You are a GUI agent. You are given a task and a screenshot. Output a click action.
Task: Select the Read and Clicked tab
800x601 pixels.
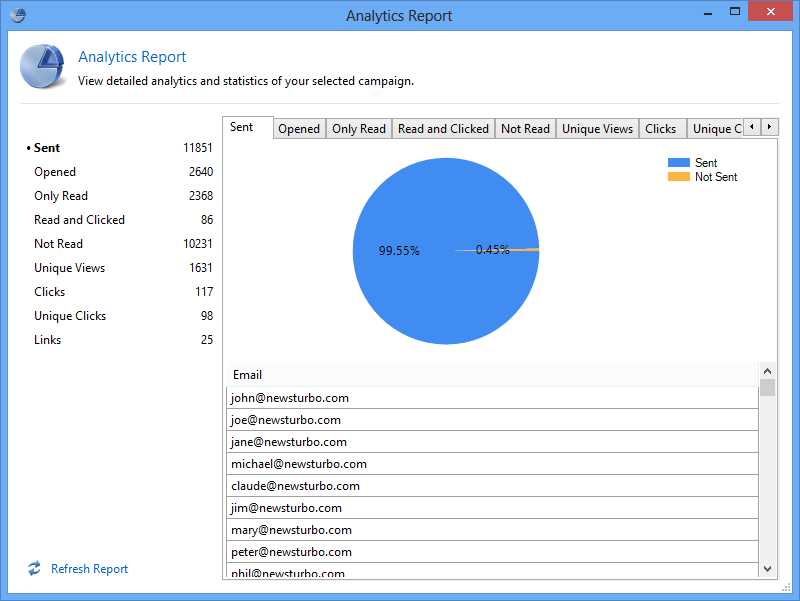[x=443, y=128]
